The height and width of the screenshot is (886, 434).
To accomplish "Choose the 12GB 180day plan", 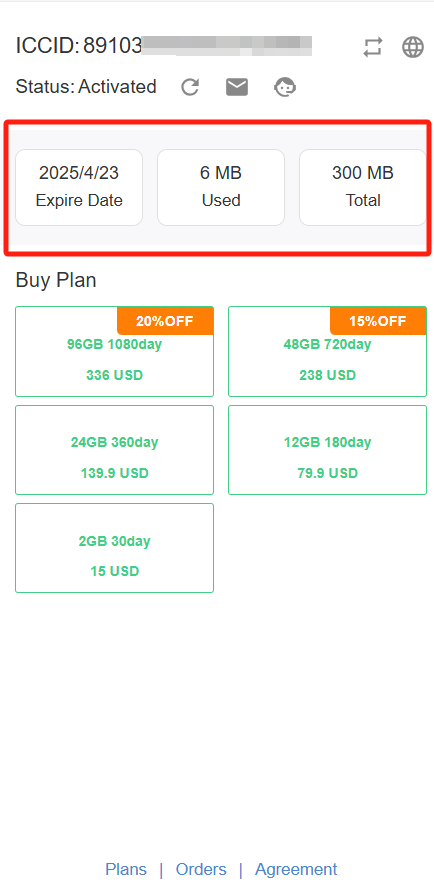I will (327, 450).
